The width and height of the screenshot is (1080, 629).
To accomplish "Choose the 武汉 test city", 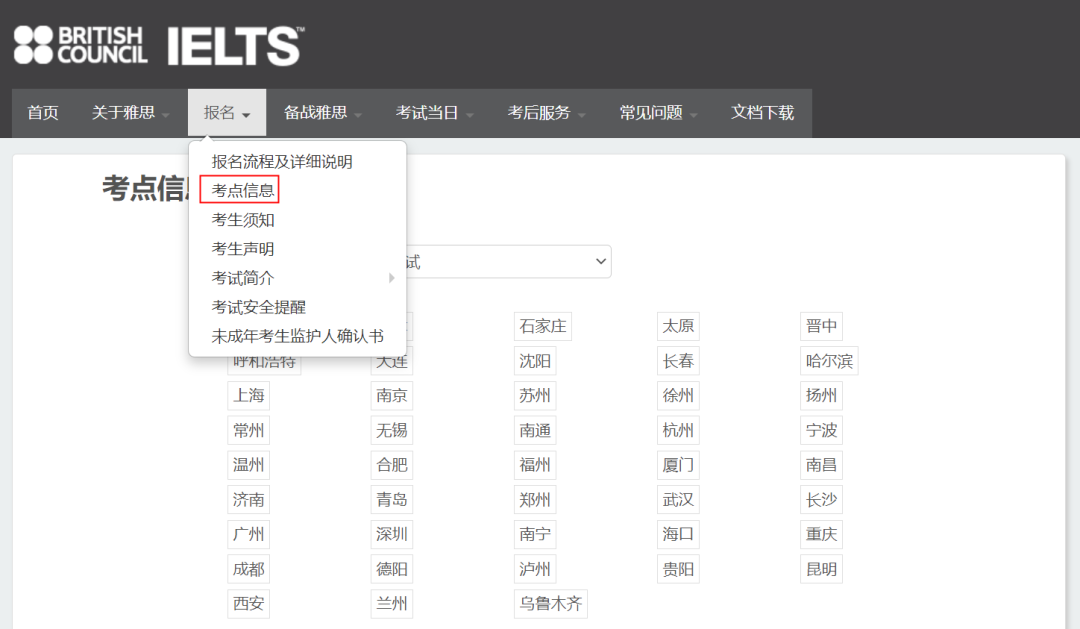I will [678, 499].
